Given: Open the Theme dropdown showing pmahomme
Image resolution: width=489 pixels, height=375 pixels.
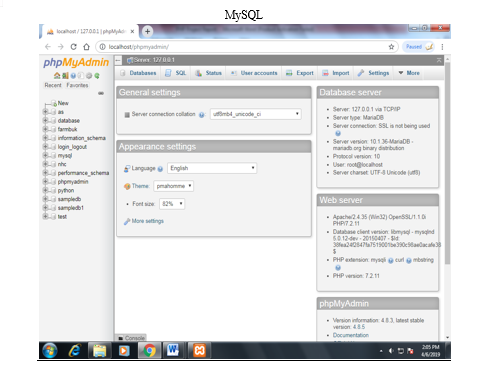Looking at the screenshot, I should pos(174,186).
